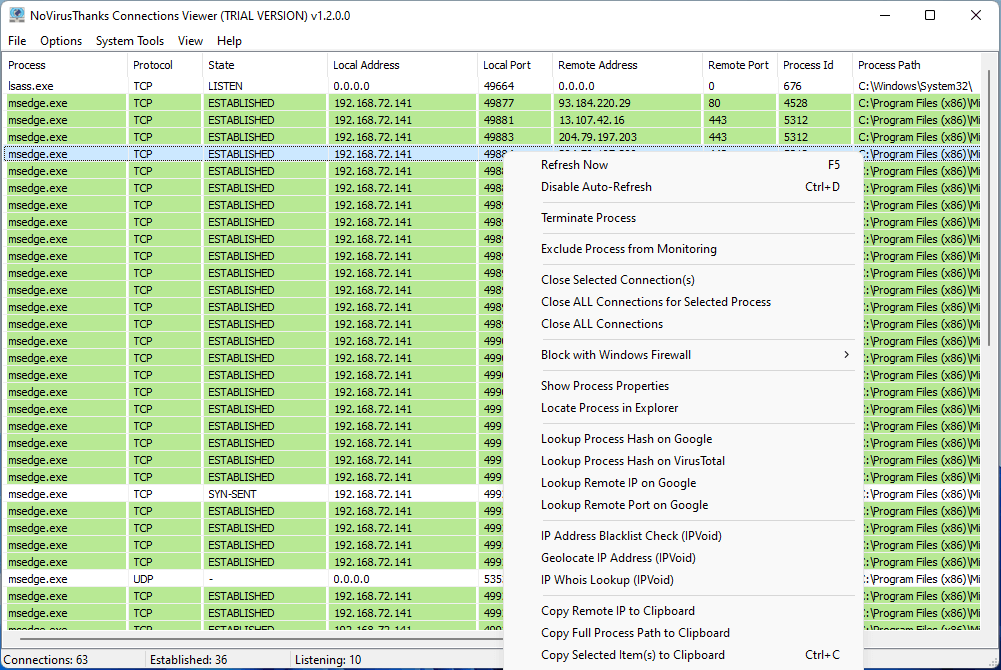Click Established: 36 in status bar
Screen dimensions: 1001x670
tap(188, 660)
